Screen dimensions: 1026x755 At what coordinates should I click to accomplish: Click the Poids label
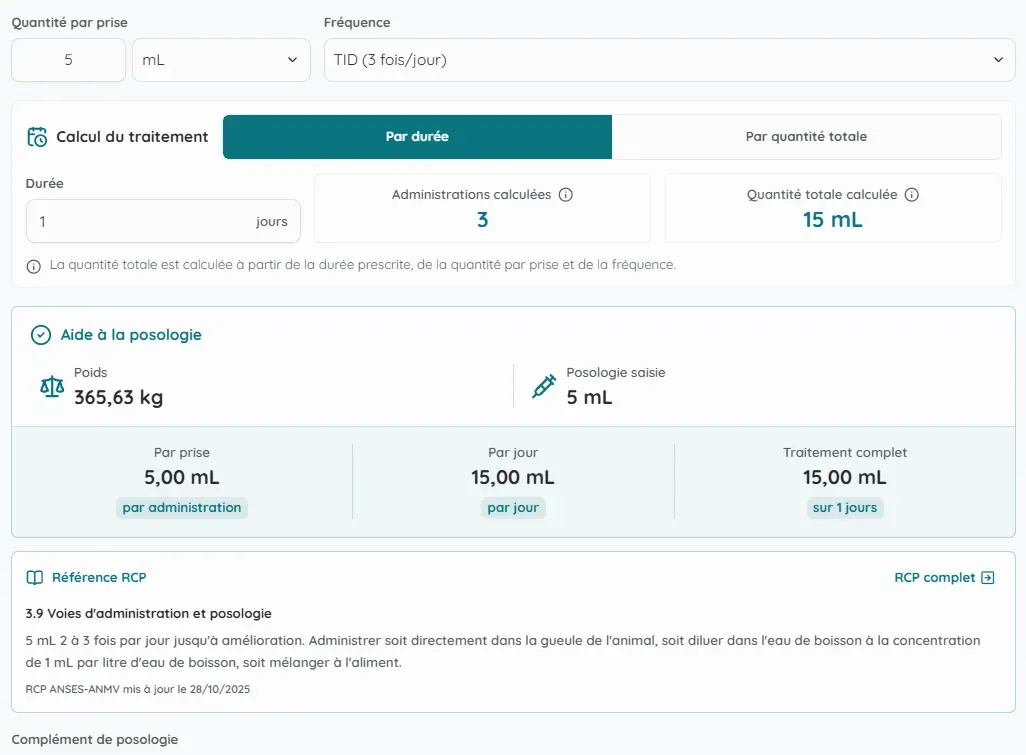pos(90,372)
